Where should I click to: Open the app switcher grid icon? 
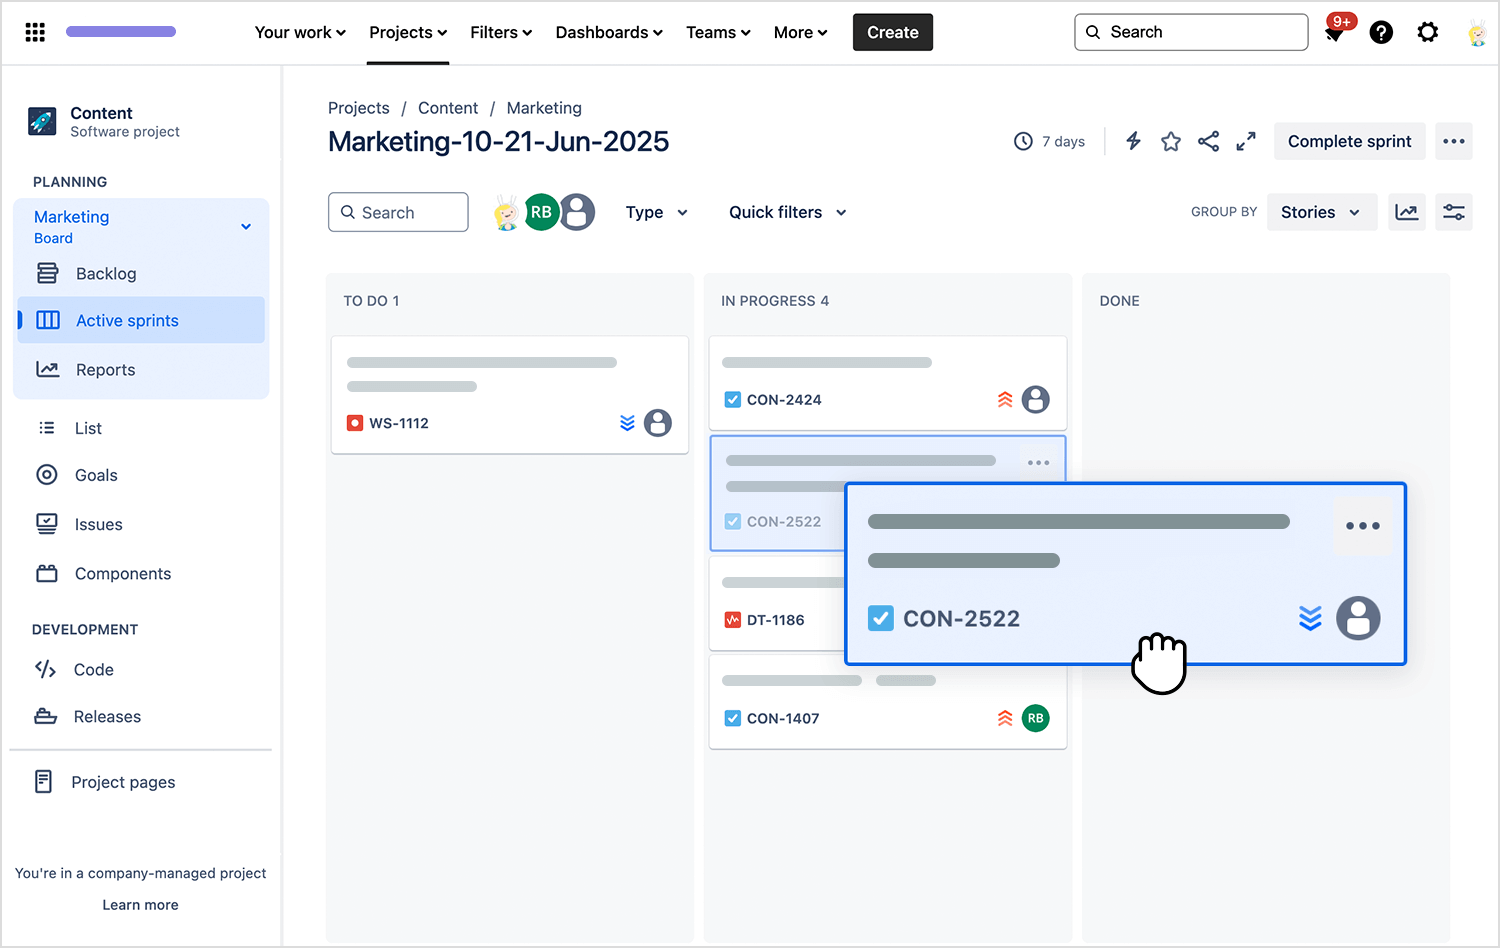click(x=35, y=32)
